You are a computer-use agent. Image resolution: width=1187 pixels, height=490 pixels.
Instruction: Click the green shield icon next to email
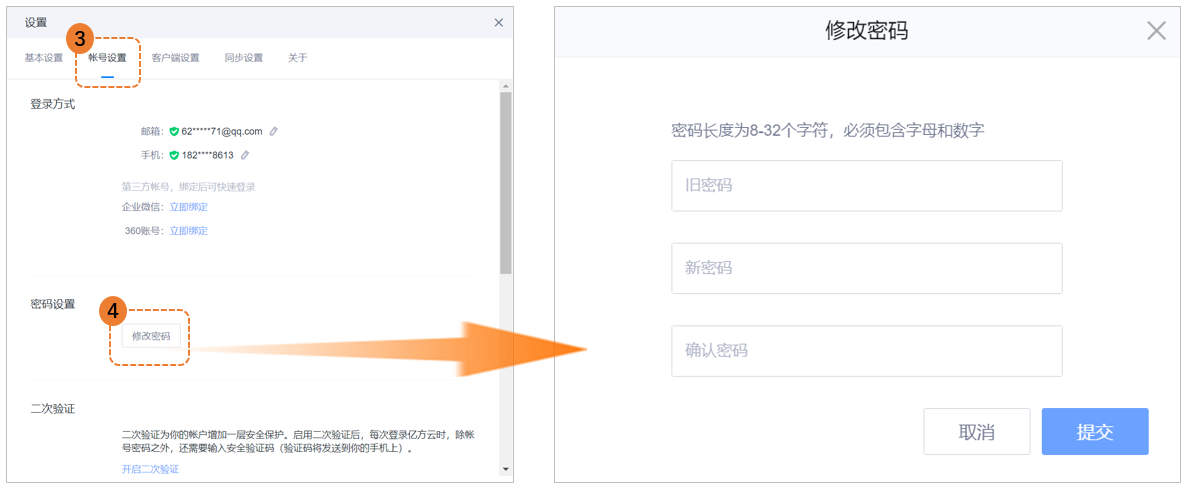coord(174,131)
